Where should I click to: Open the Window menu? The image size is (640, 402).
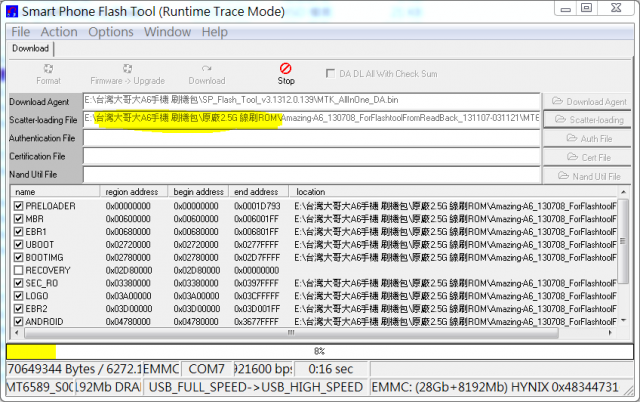[167, 32]
